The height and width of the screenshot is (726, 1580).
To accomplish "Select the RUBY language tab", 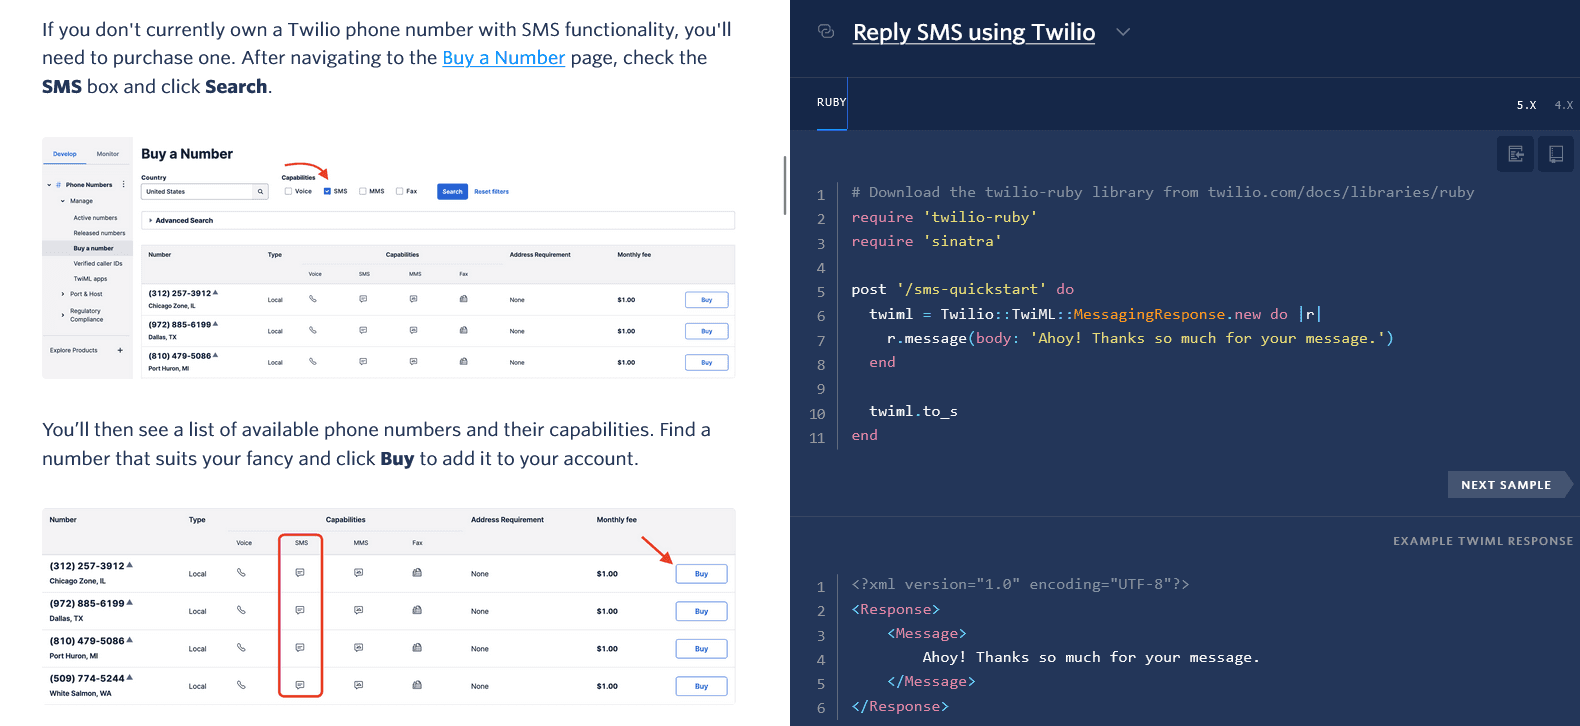I will point(831,102).
